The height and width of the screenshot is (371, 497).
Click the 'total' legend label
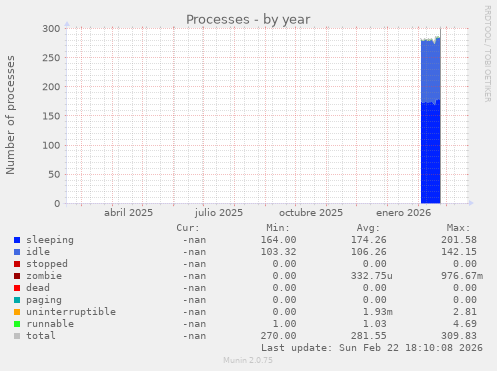(41, 336)
